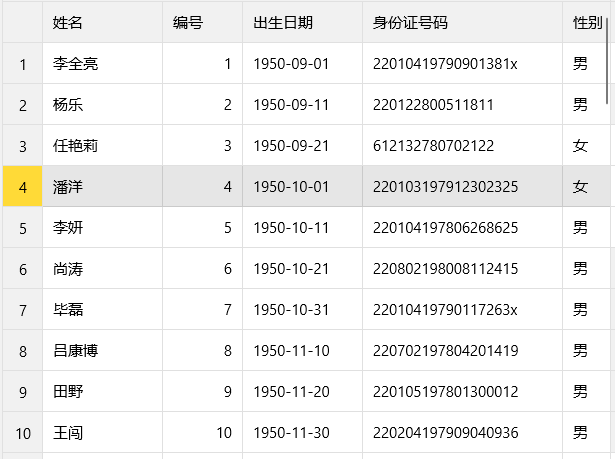This screenshot has width=615, height=459.
Task: Sort by the 编号 column header
Action: pos(201,22)
